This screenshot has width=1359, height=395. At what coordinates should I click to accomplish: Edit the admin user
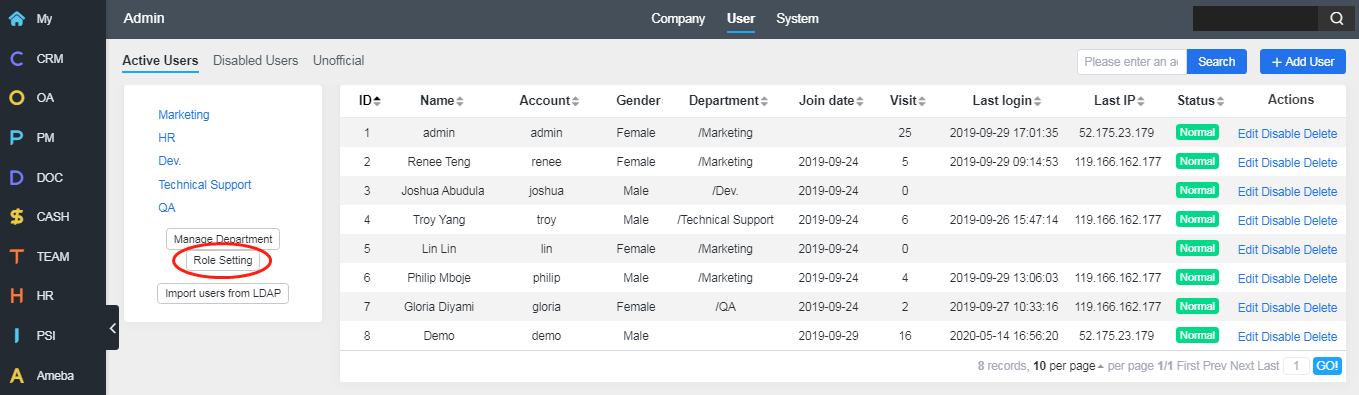click(1248, 133)
